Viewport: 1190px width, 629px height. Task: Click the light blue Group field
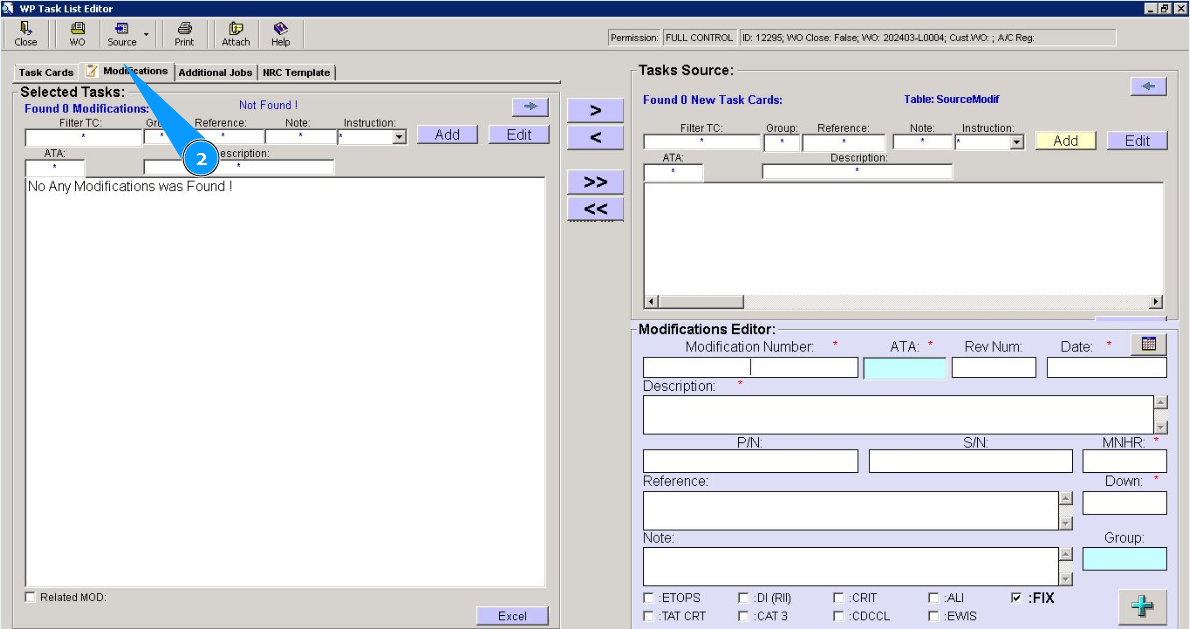[1124, 559]
